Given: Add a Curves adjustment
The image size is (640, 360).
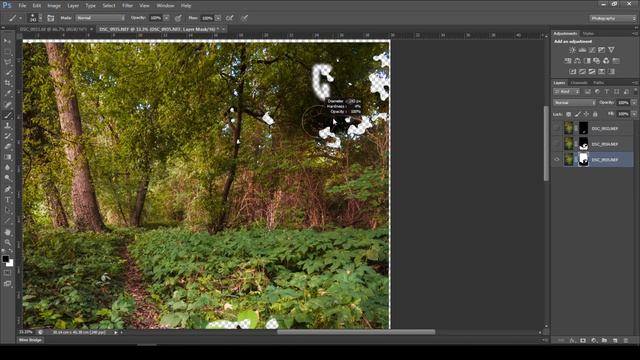Looking at the screenshot, I should [x=592, y=50].
